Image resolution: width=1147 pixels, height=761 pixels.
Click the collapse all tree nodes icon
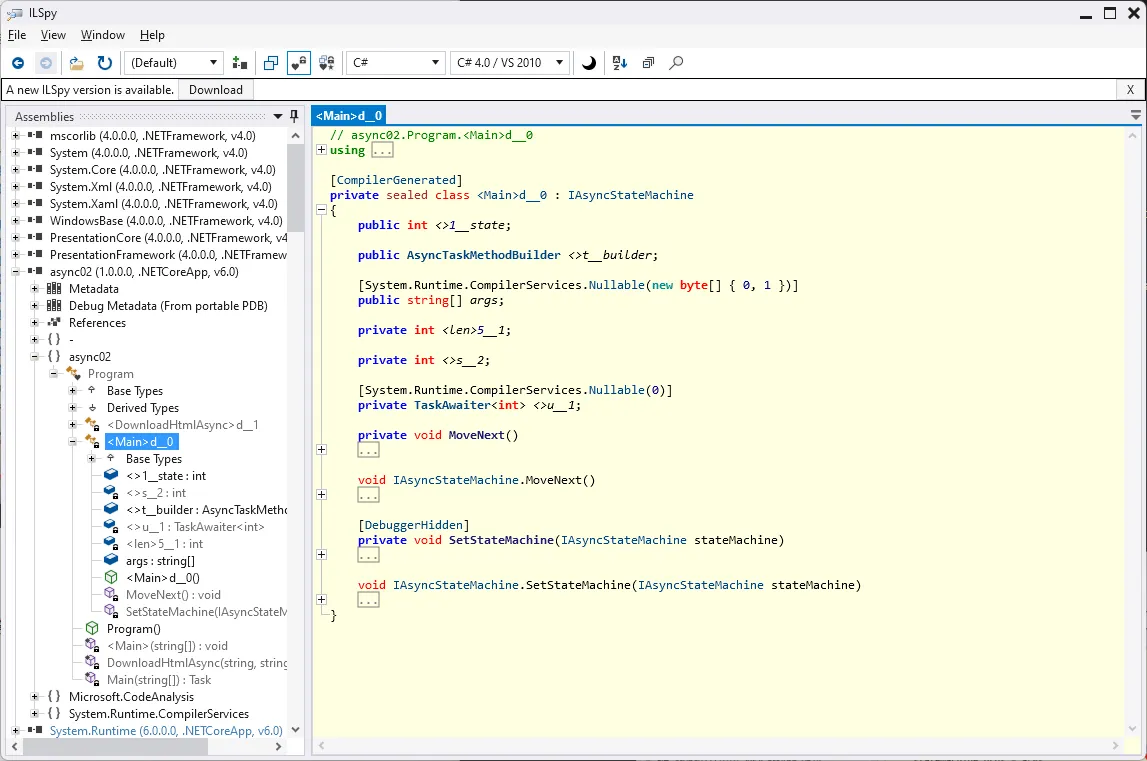tap(648, 63)
